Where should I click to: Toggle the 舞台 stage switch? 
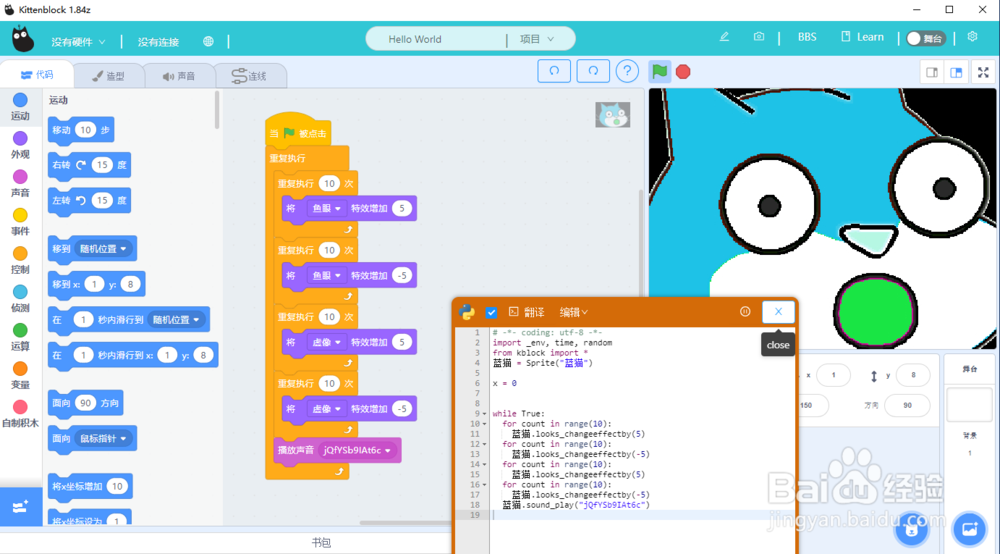coord(925,38)
